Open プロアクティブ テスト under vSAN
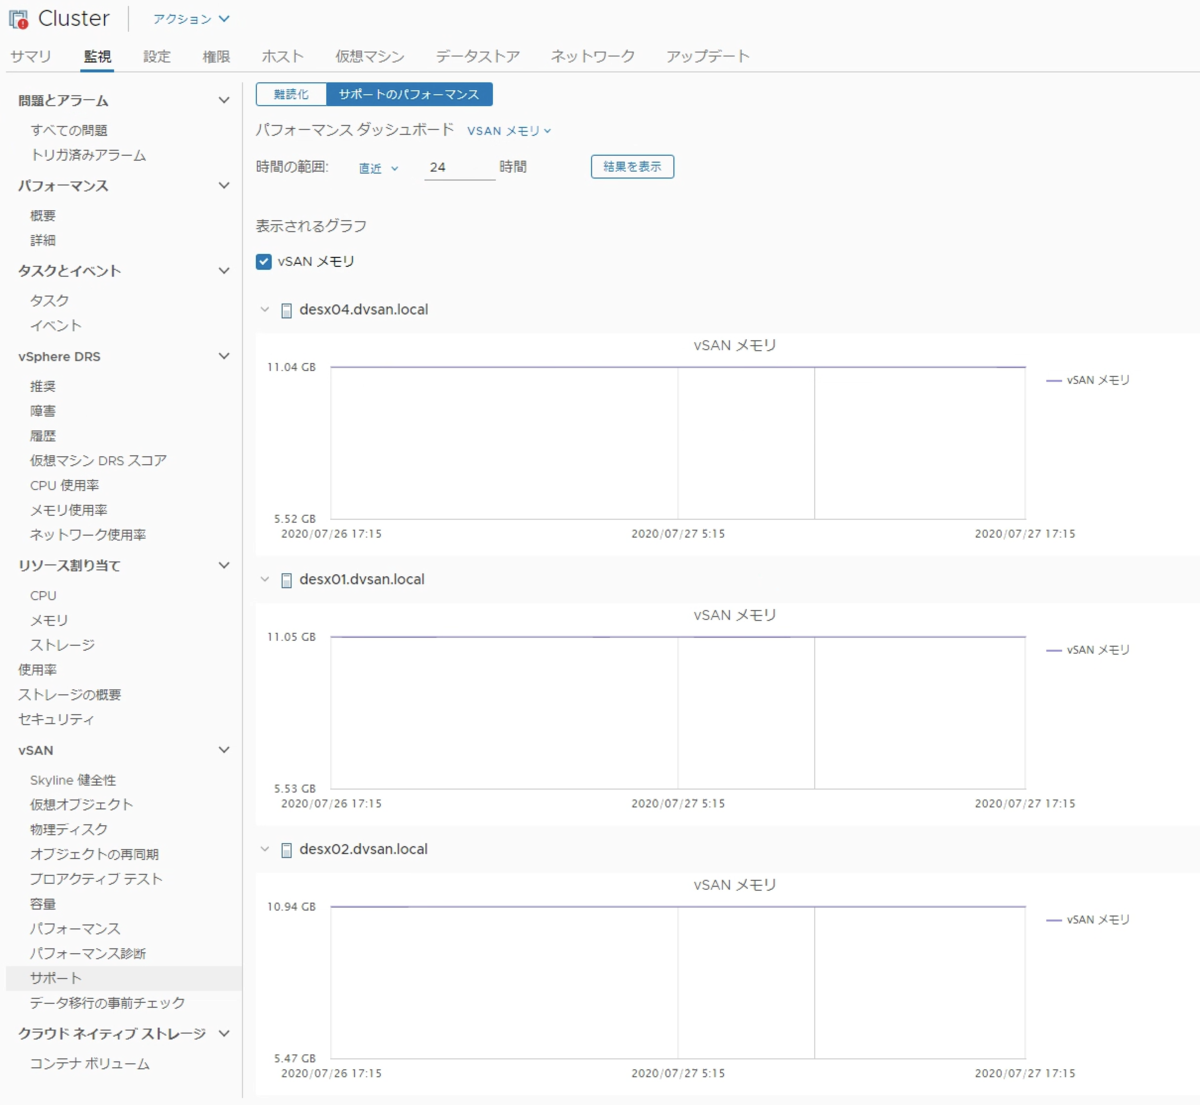Screen dimensions: 1200x1105 point(96,879)
